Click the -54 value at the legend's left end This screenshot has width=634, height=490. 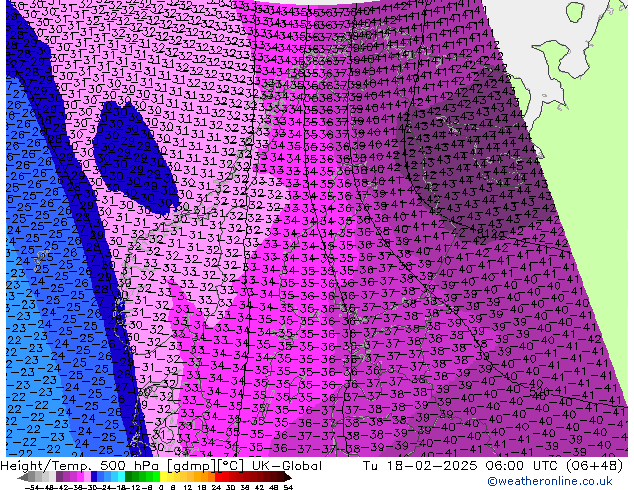[x=32, y=487]
